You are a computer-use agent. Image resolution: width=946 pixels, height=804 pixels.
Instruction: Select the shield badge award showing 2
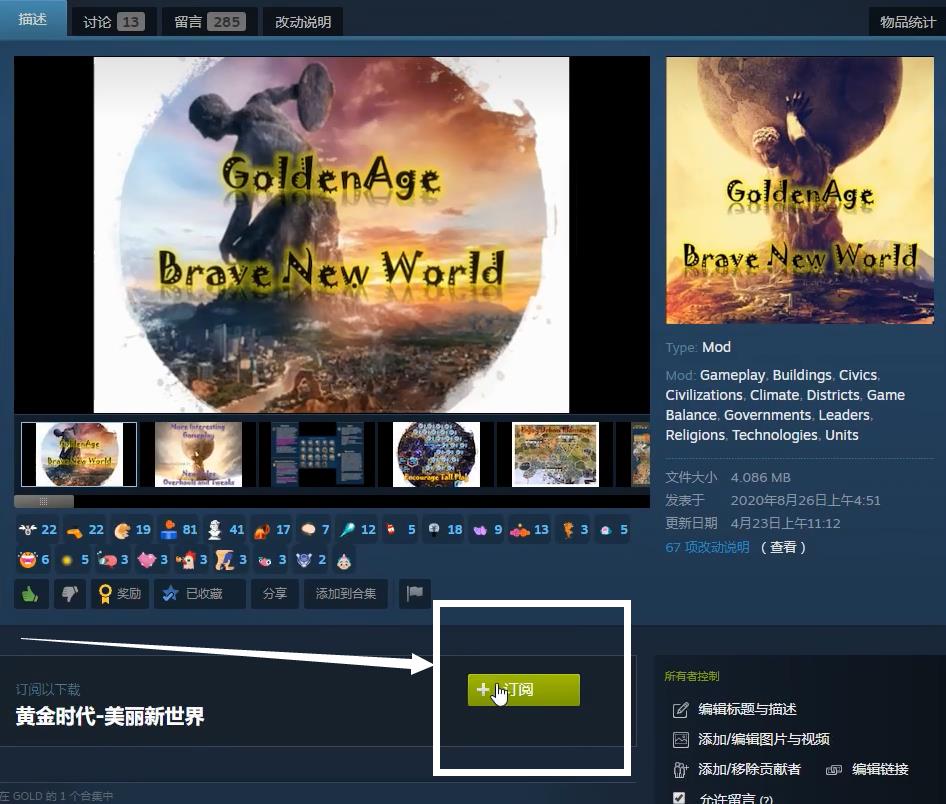pyautogui.click(x=311, y=560)
